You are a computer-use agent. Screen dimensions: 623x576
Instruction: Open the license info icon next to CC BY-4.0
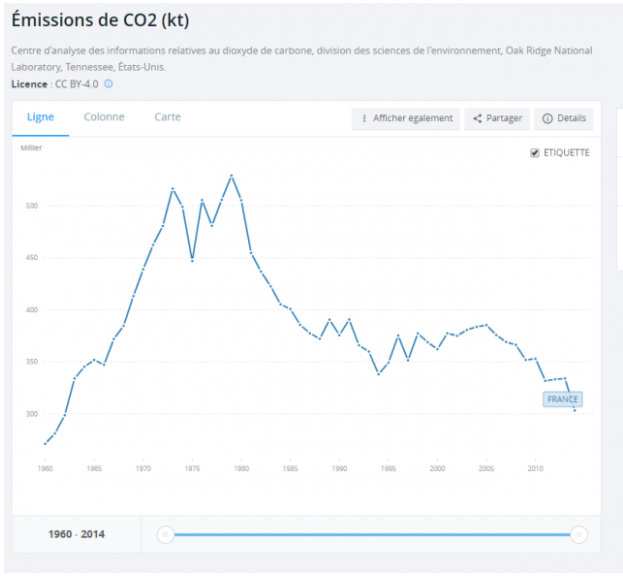pos(109,84)
